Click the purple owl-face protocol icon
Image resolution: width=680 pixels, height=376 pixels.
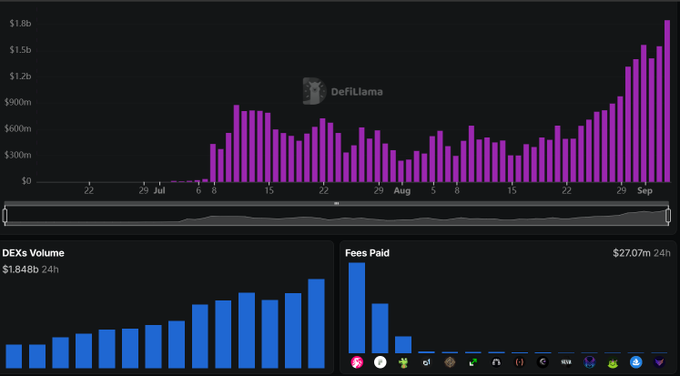coord(589,362)
